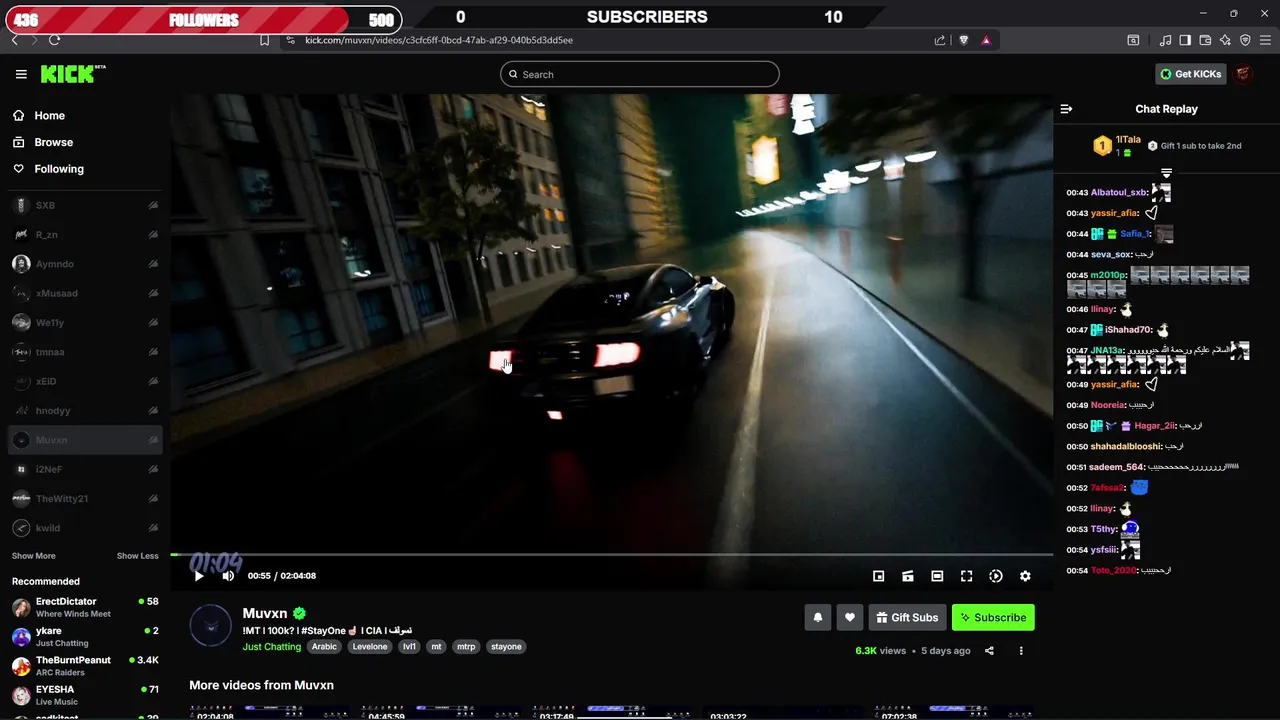
Task: Open Brave Shields lion icon
Action: tap(964, 40)
